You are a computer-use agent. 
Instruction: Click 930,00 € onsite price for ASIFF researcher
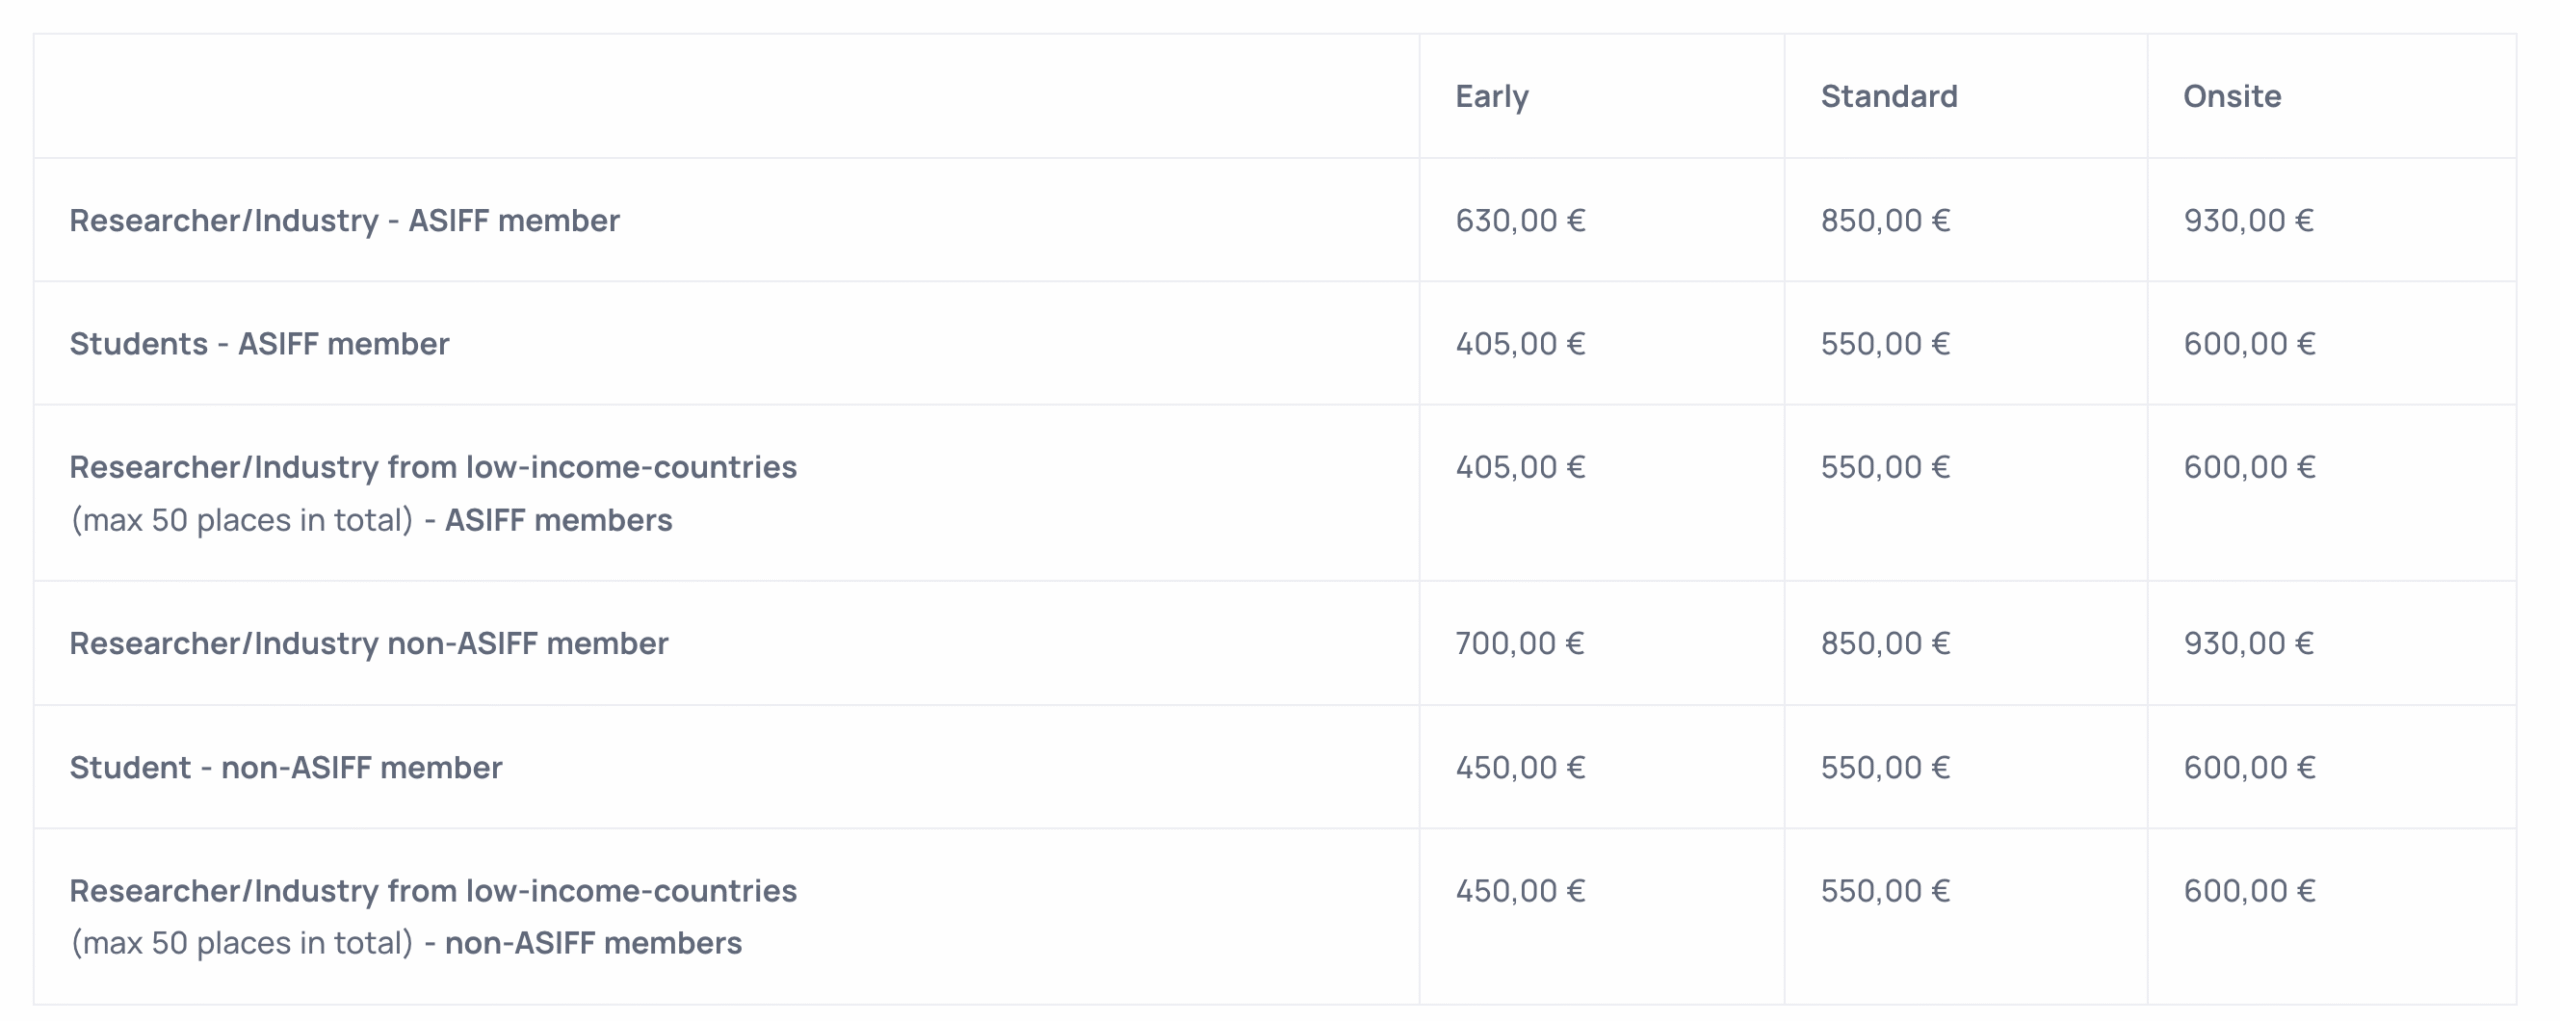[2247, 220]
